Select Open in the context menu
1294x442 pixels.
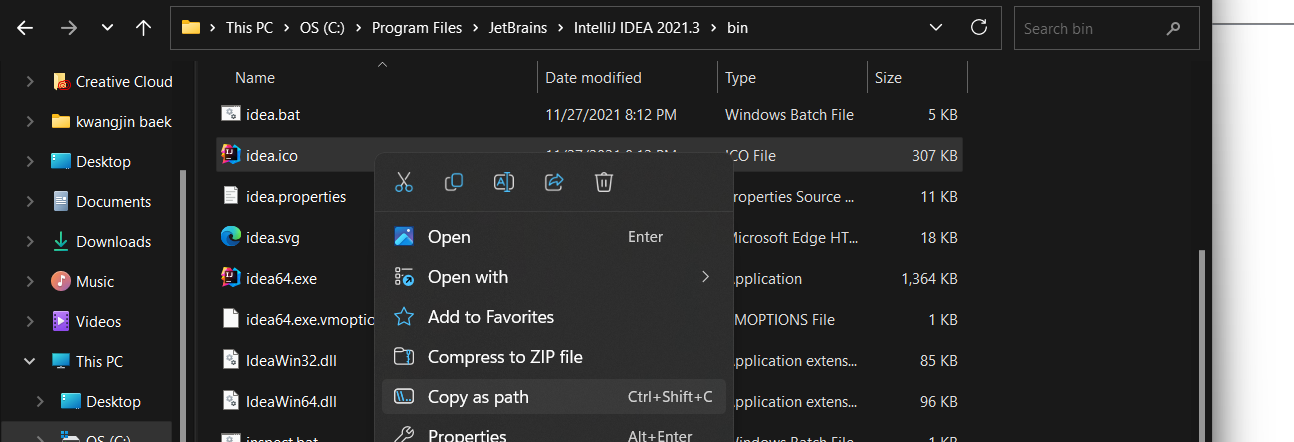coord(554,237)
